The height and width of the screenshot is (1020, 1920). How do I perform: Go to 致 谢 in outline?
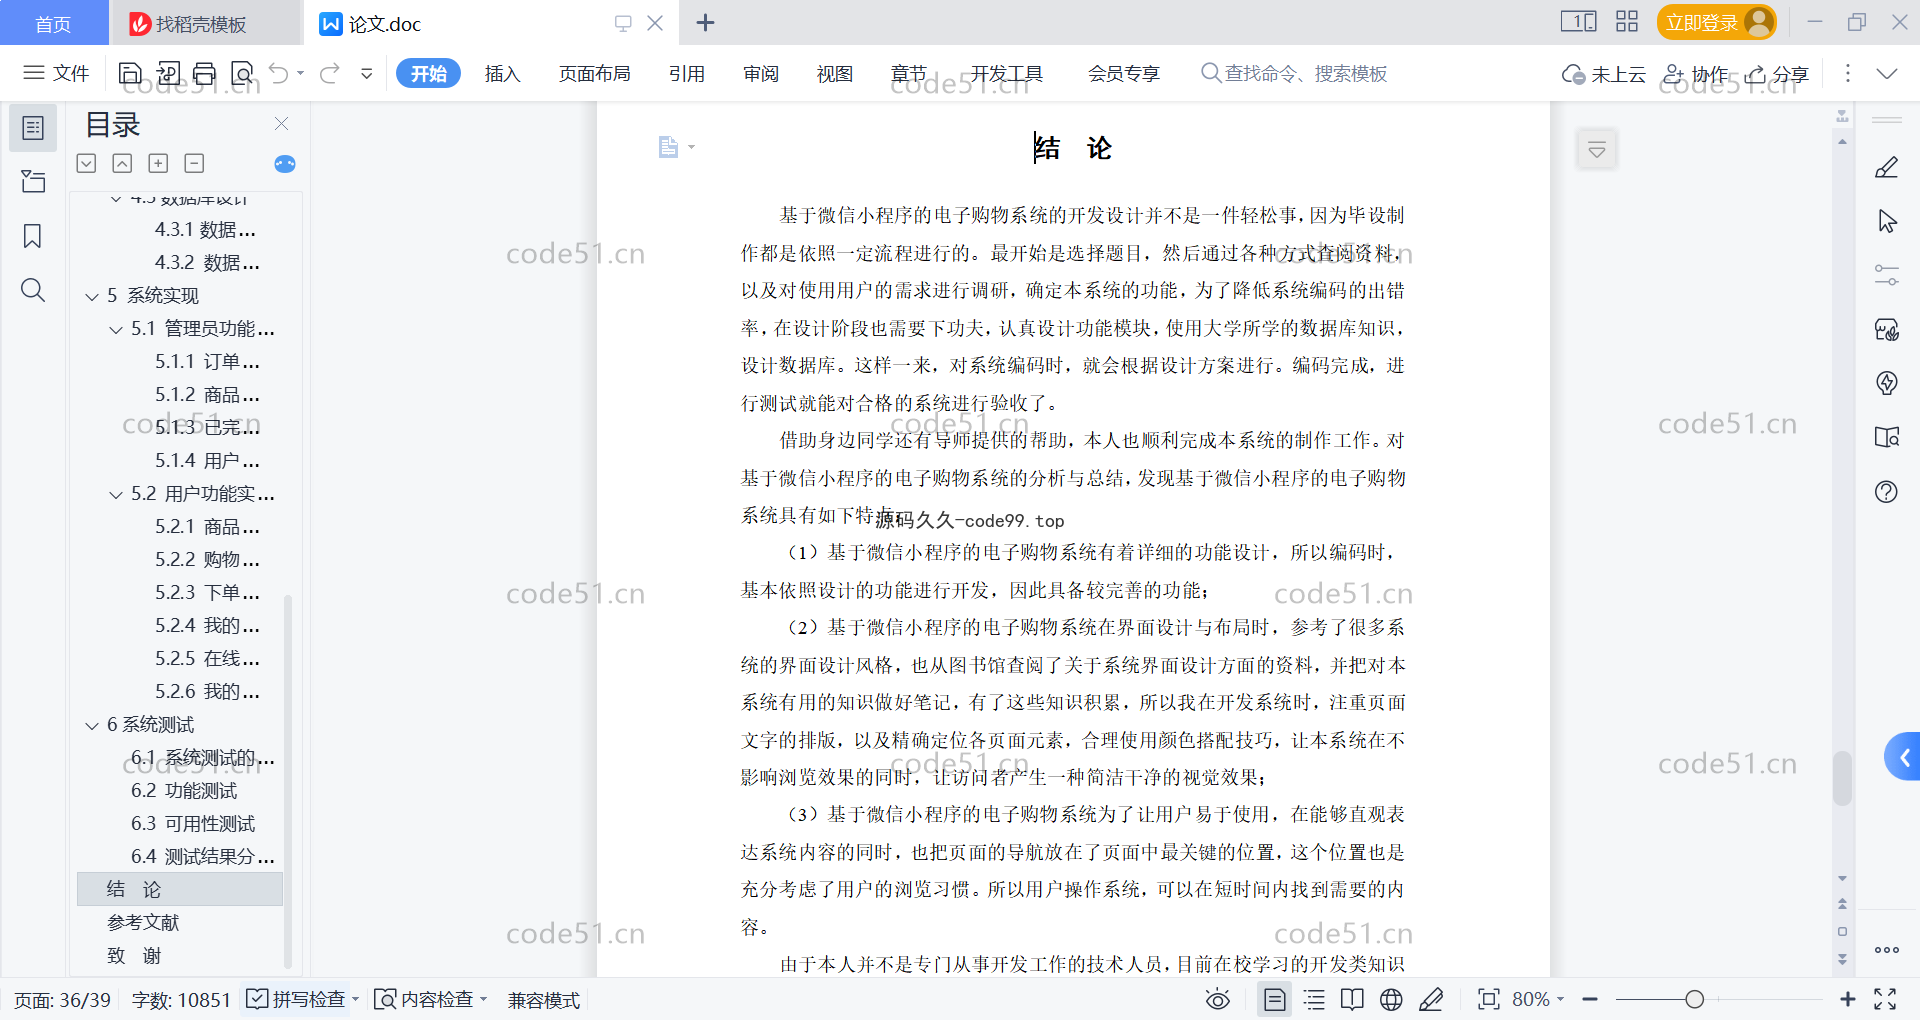coord(134,955)
